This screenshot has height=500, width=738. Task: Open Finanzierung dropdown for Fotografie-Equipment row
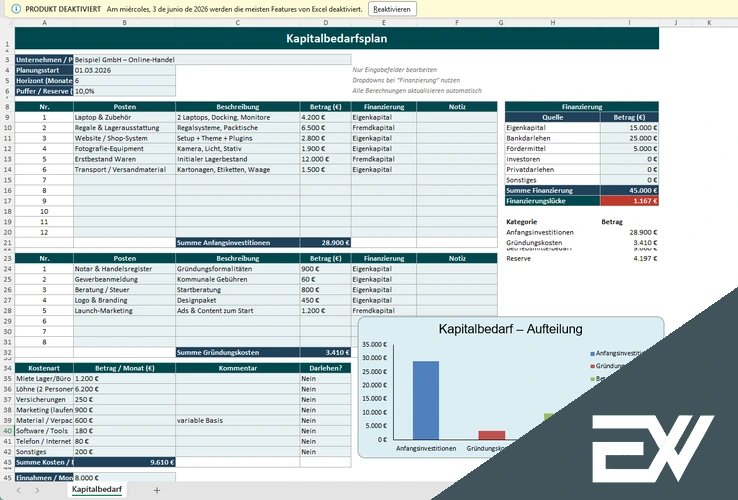[384, 149]
